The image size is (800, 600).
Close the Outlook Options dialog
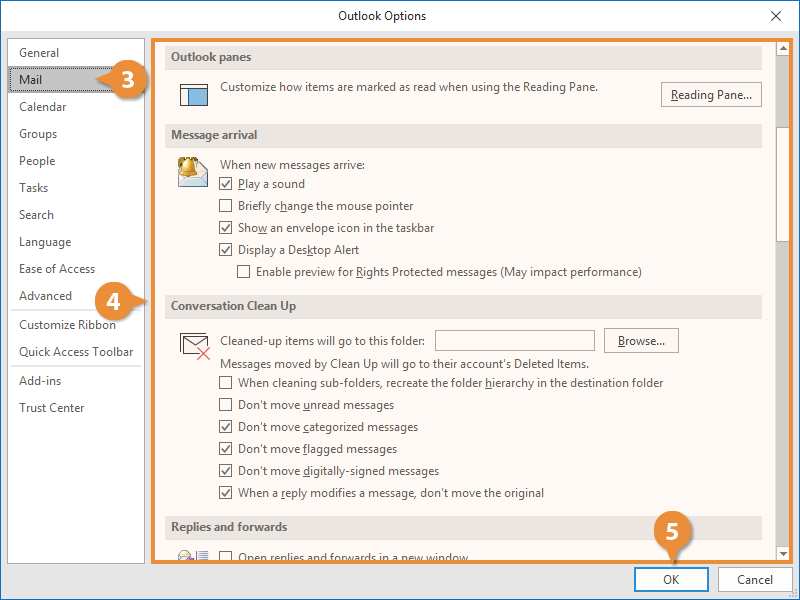pyautogui.click(x=776, y=16)
